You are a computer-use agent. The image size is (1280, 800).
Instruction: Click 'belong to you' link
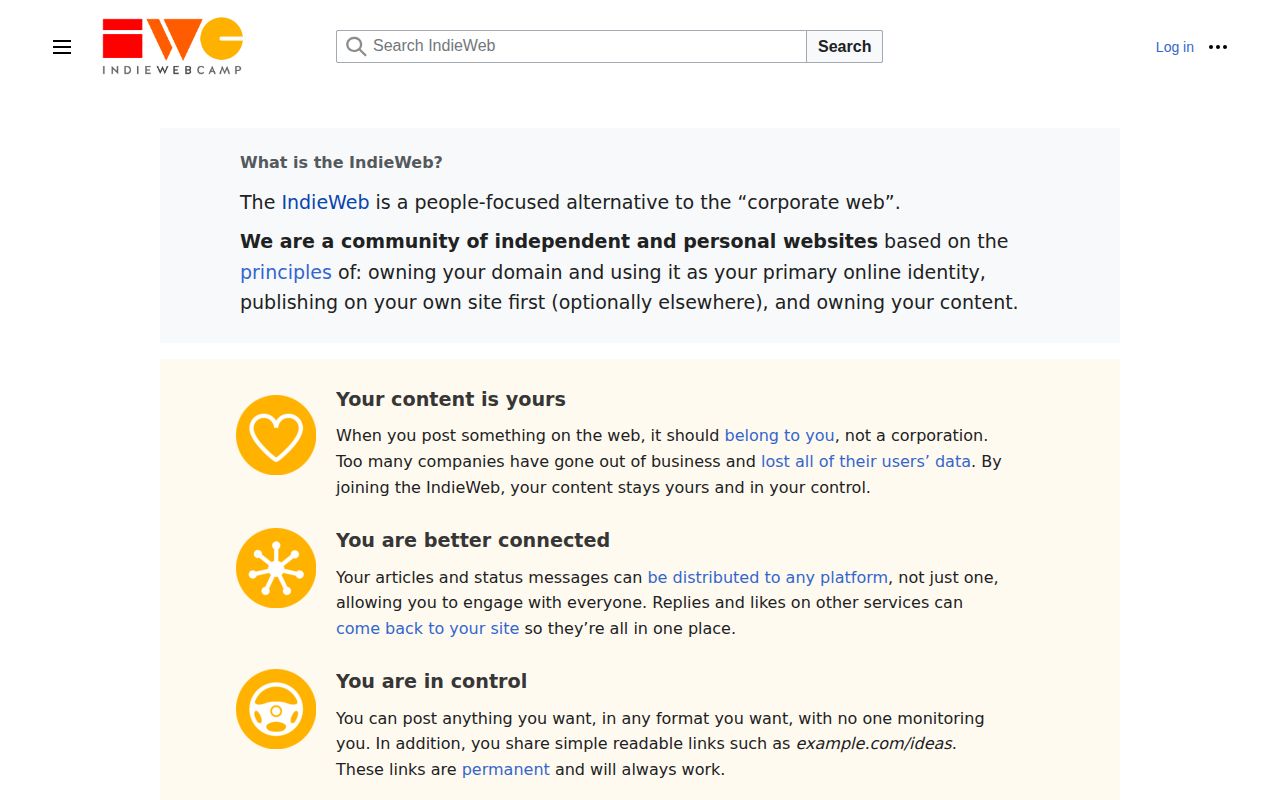point(779,435)
